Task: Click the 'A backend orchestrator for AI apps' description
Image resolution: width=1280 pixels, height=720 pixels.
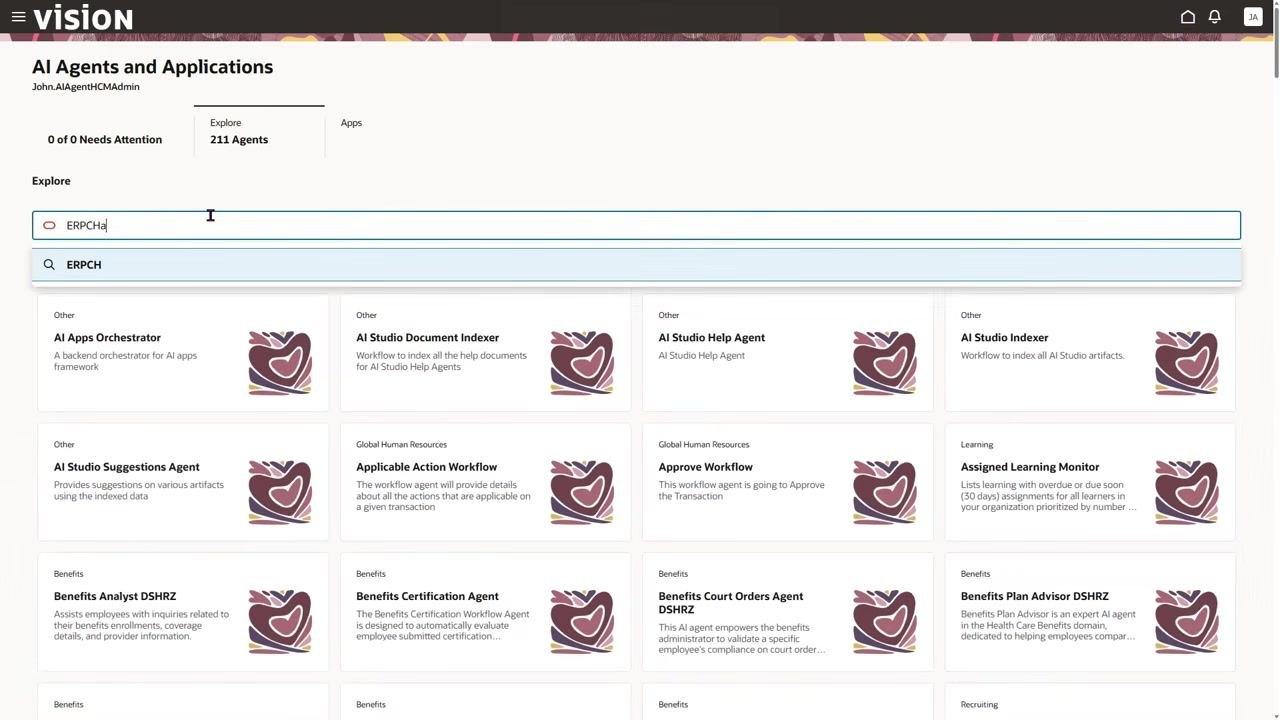Action: (125, 361)
